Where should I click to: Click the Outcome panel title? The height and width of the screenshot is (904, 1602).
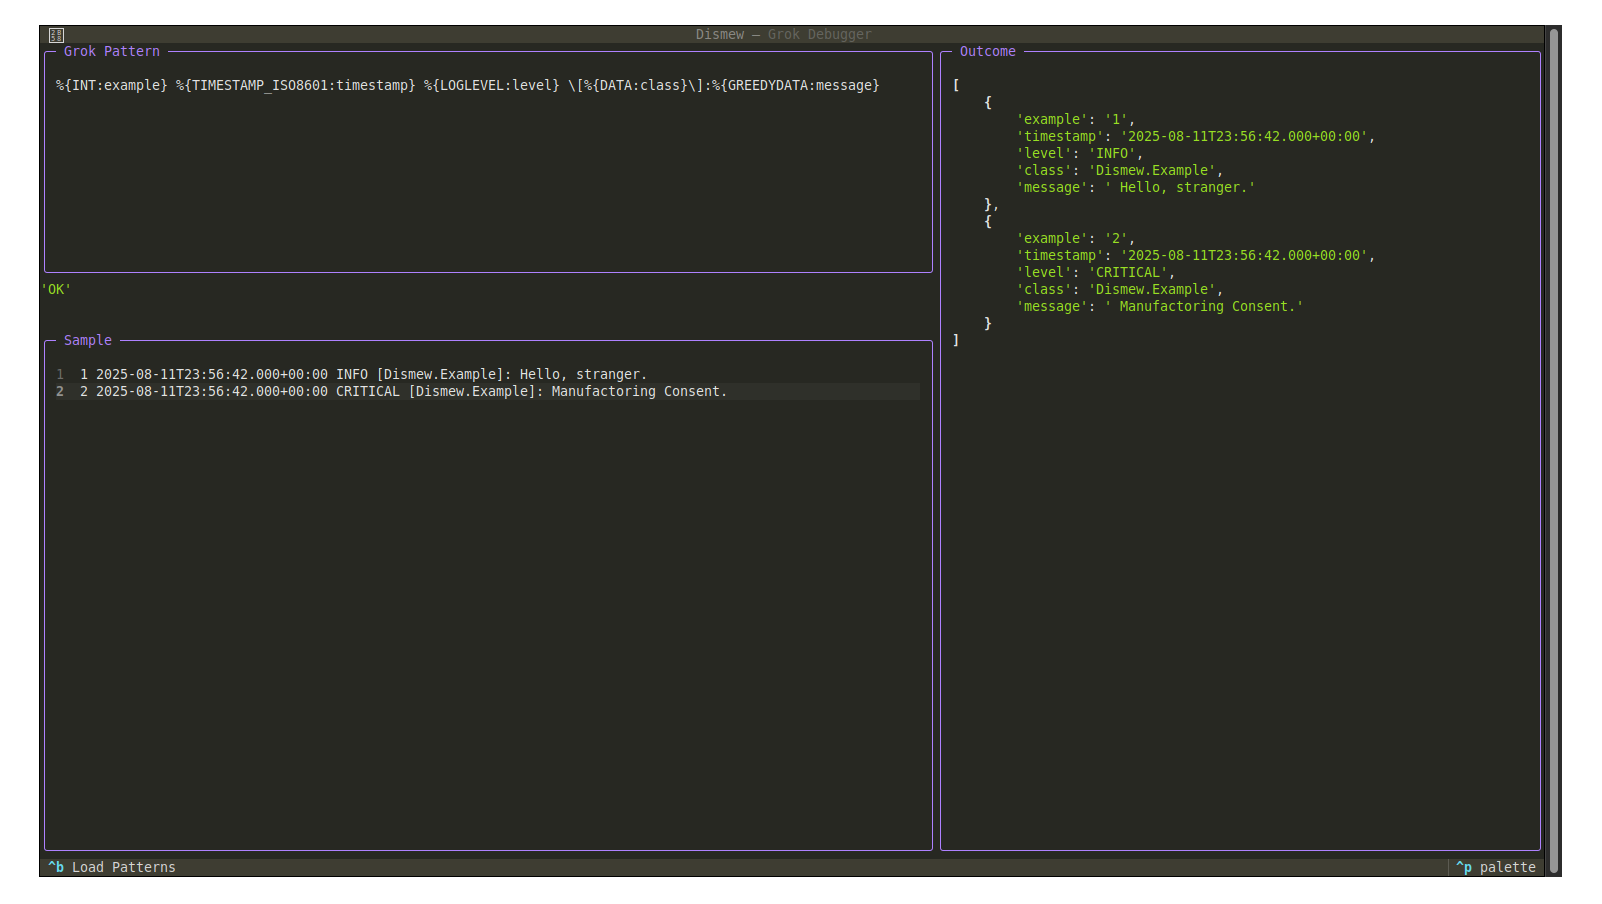(988, 51)
